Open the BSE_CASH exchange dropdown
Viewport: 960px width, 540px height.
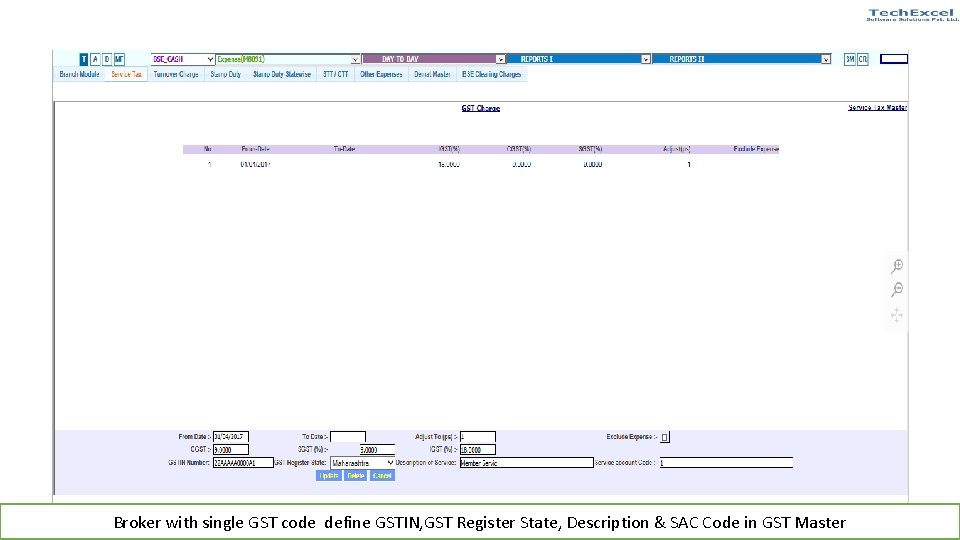coord(182,59)
